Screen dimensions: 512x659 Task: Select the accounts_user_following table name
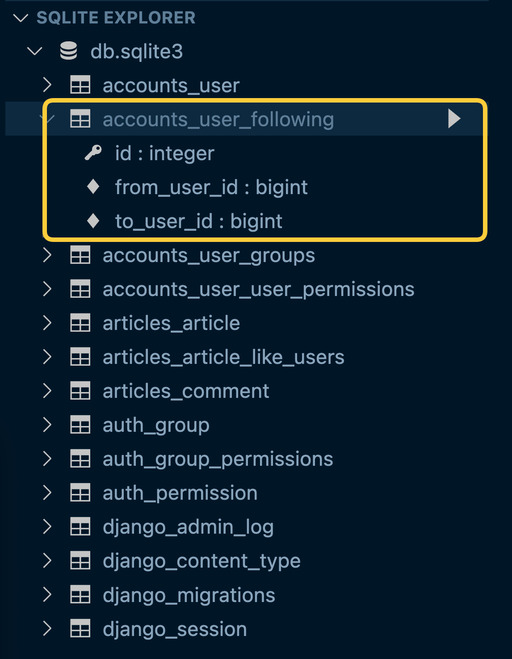pos(218,119)
